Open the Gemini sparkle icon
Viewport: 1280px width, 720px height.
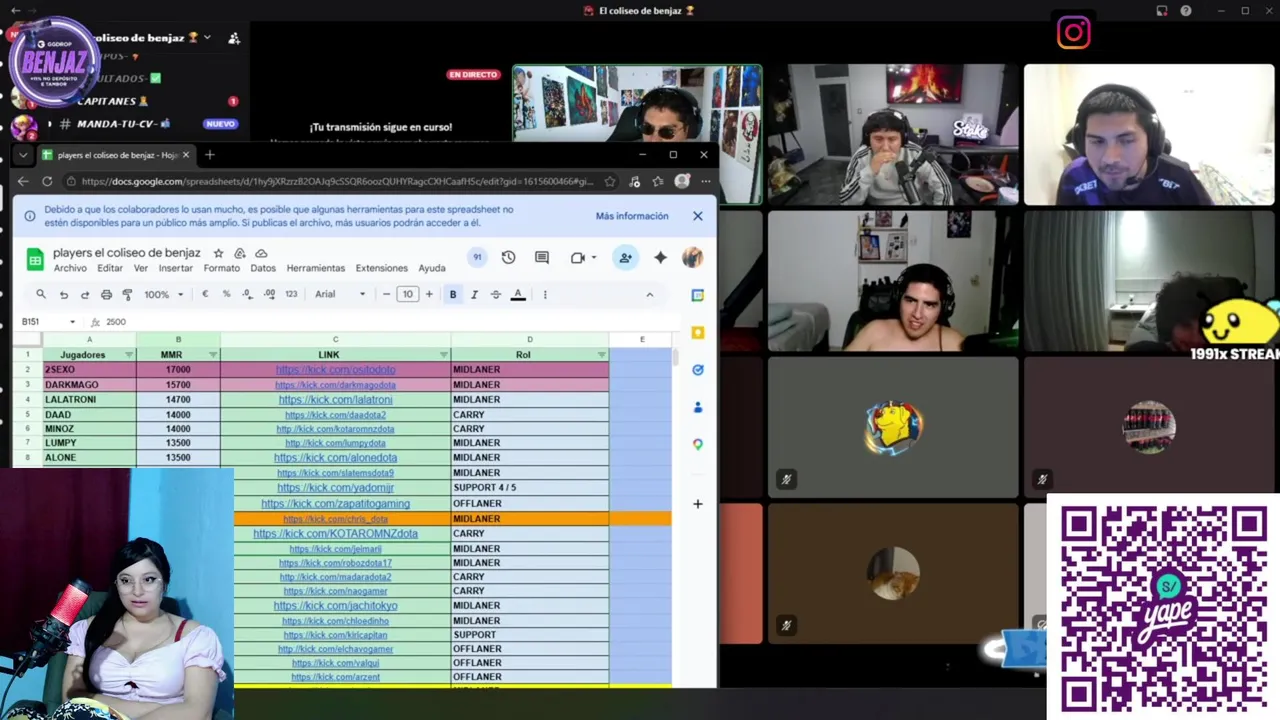(660, 257)
